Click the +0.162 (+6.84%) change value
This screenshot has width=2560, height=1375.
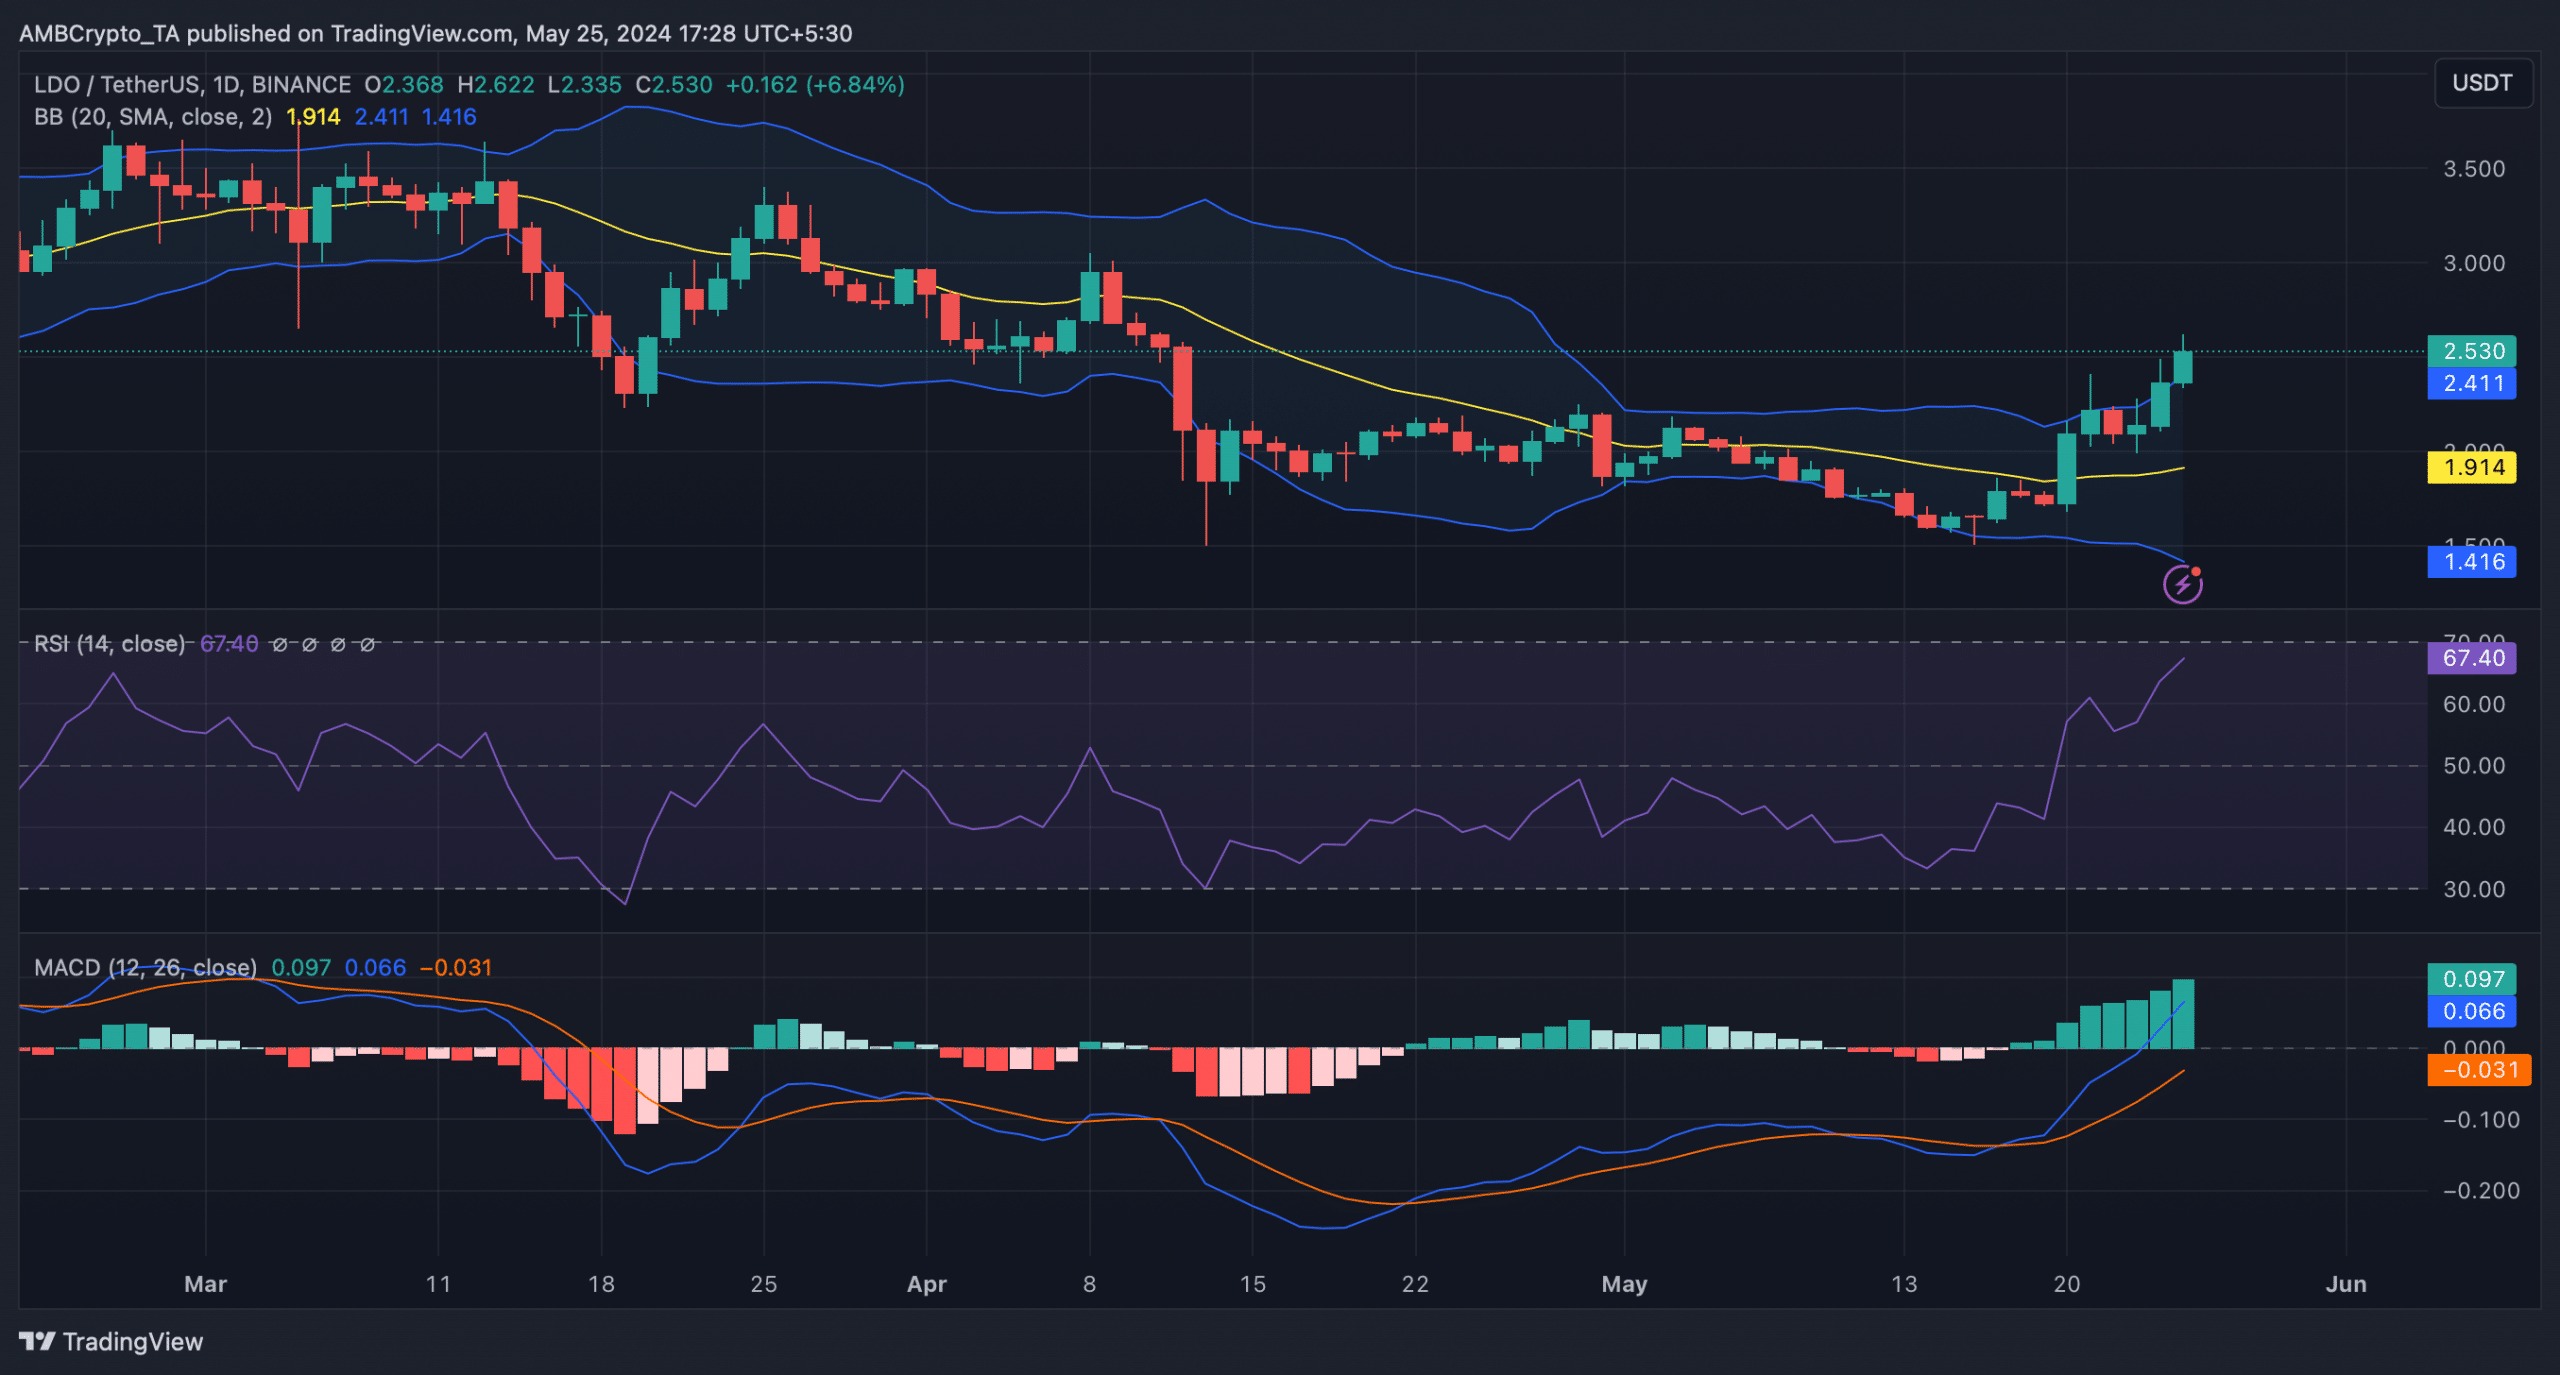(x=815, y=85)
